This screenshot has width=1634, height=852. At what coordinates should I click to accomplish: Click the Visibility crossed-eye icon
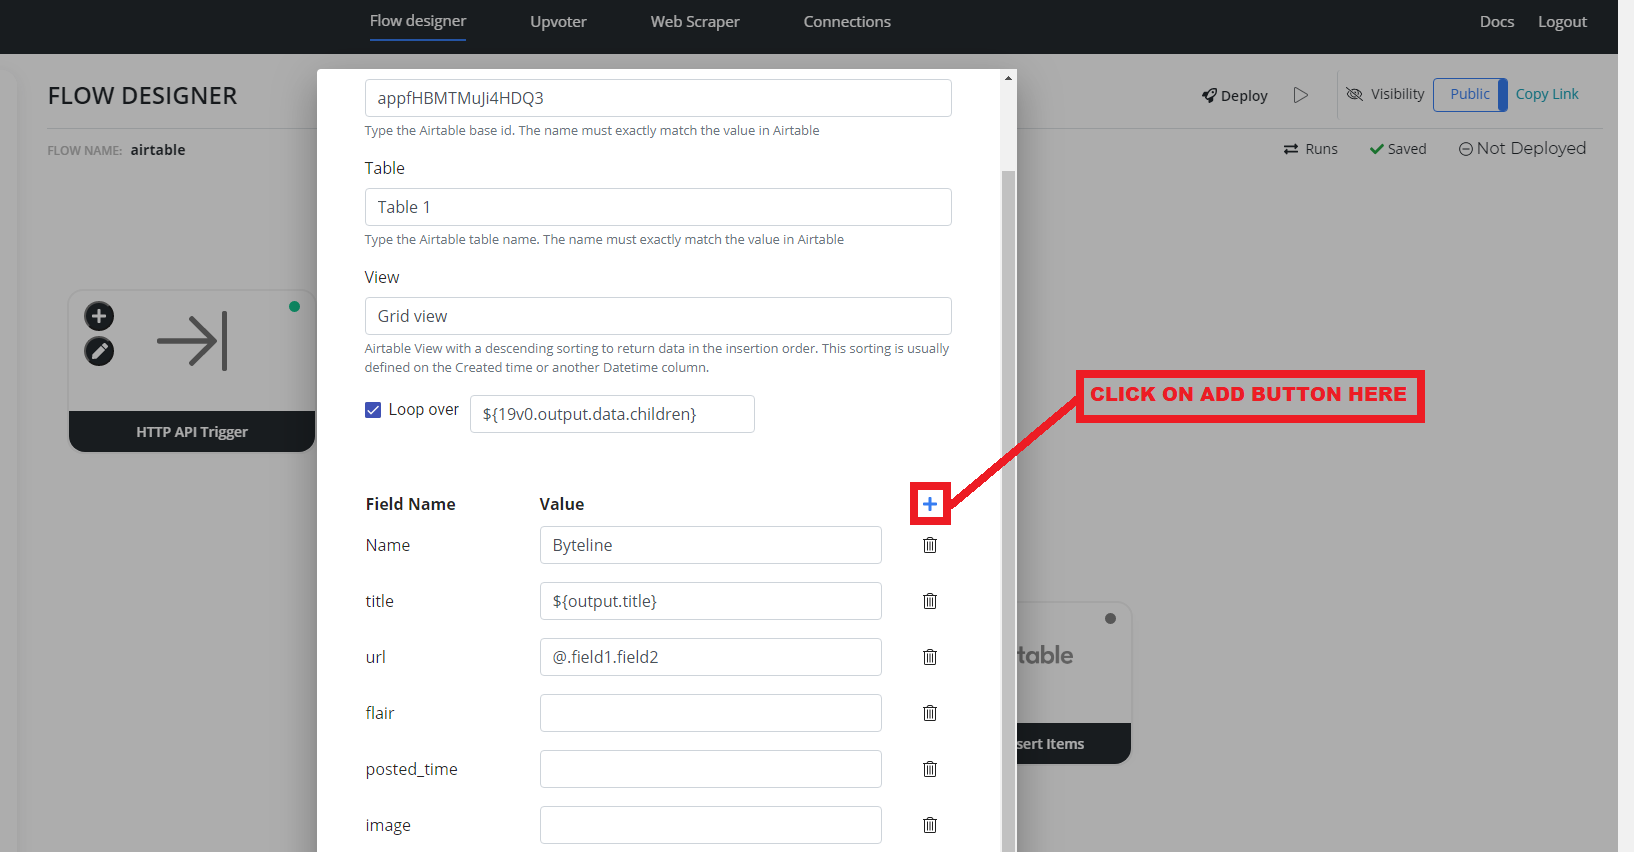[x=1355, y=94]
